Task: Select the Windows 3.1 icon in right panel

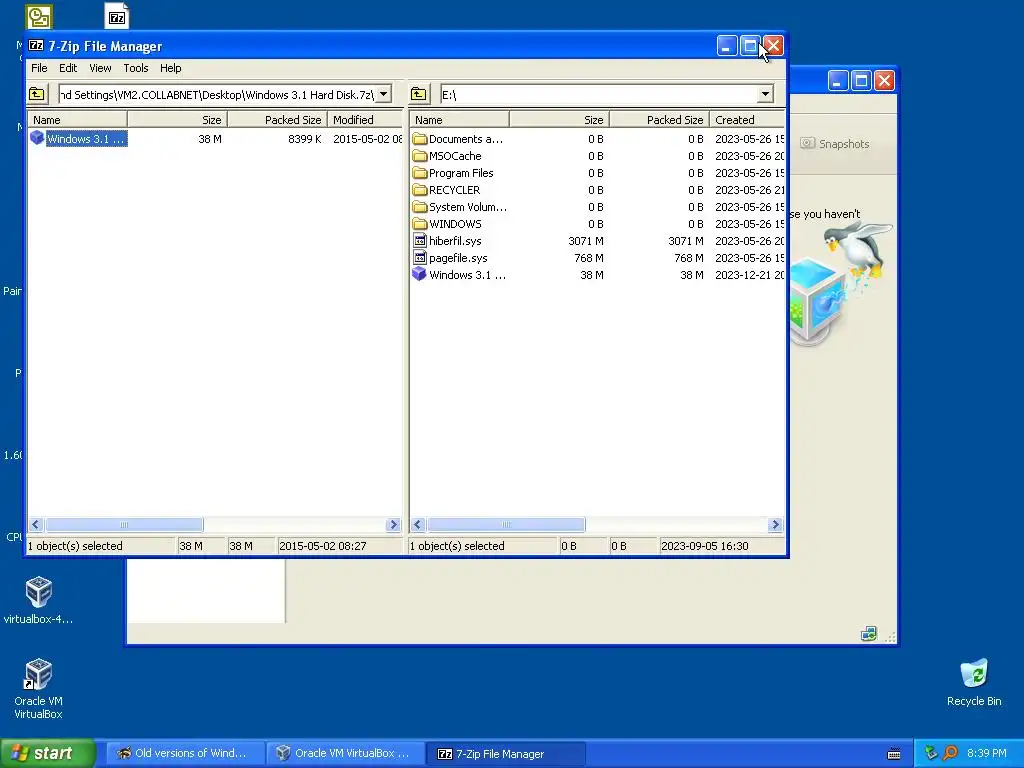Action: pyautogui.click(x=420, y=275)
